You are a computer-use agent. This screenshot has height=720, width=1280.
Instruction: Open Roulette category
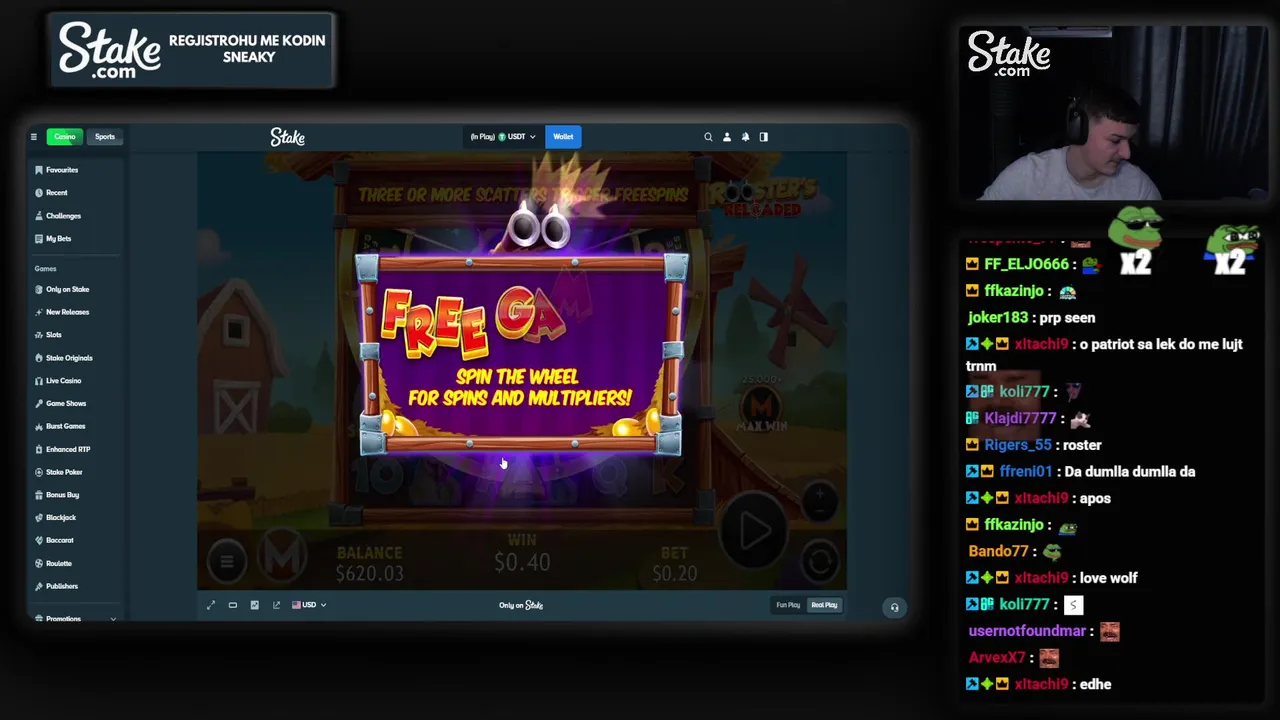click(x=76, y=563)
